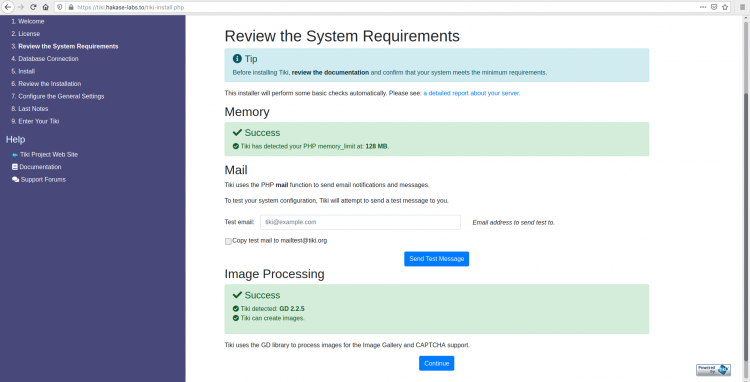The height and width of the screenshot is (382, 750).
Task: Click the Powered by Tiki badge
Action: click(x=713, y=370)
